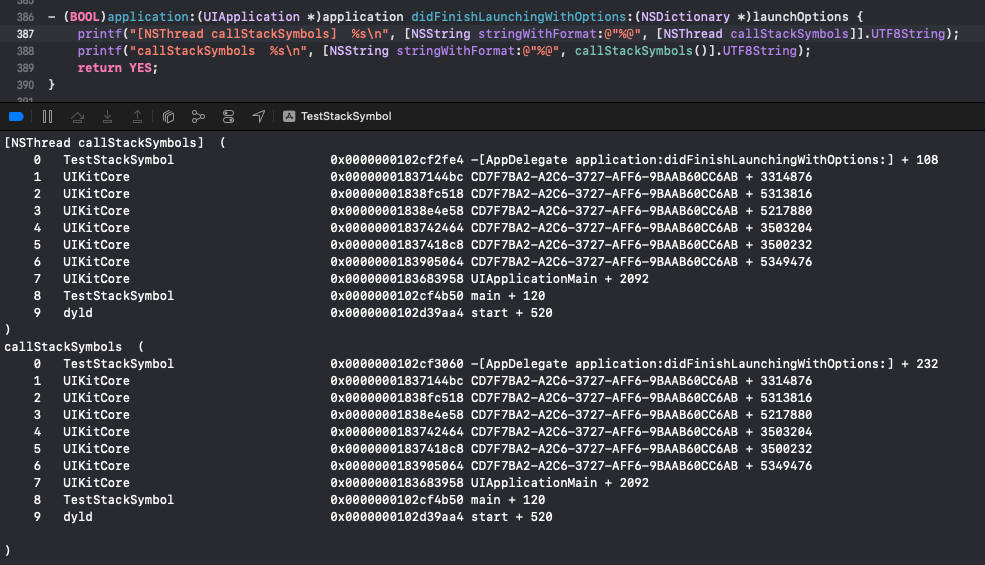
Task: Click second 'start + 520' console entry
Action: coord(512,517)
